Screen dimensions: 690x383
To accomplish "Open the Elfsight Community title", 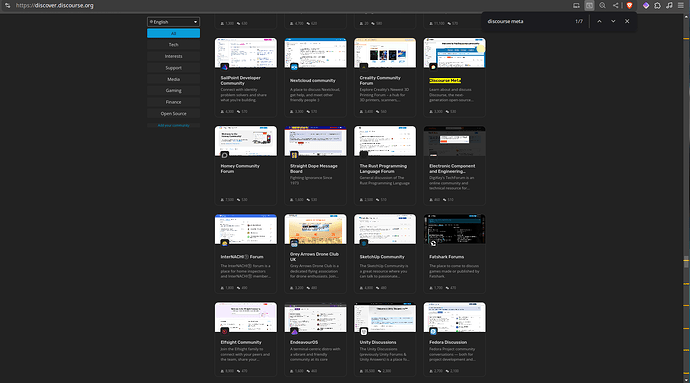I will [241, 342].
